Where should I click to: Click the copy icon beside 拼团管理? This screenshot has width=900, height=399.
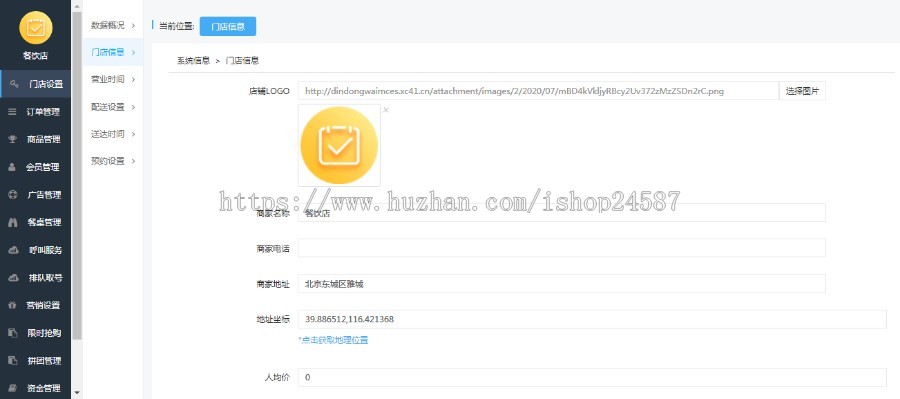[x=12, y=361]
